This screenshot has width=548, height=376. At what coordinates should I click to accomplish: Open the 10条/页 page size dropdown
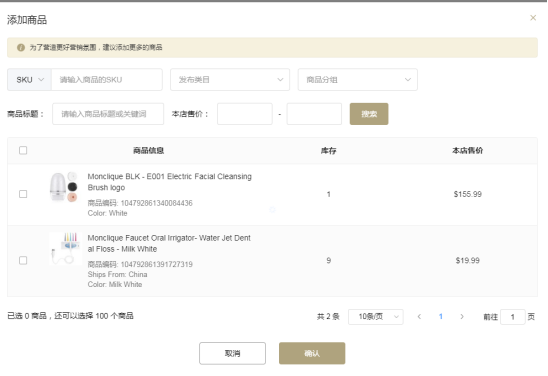376,317
